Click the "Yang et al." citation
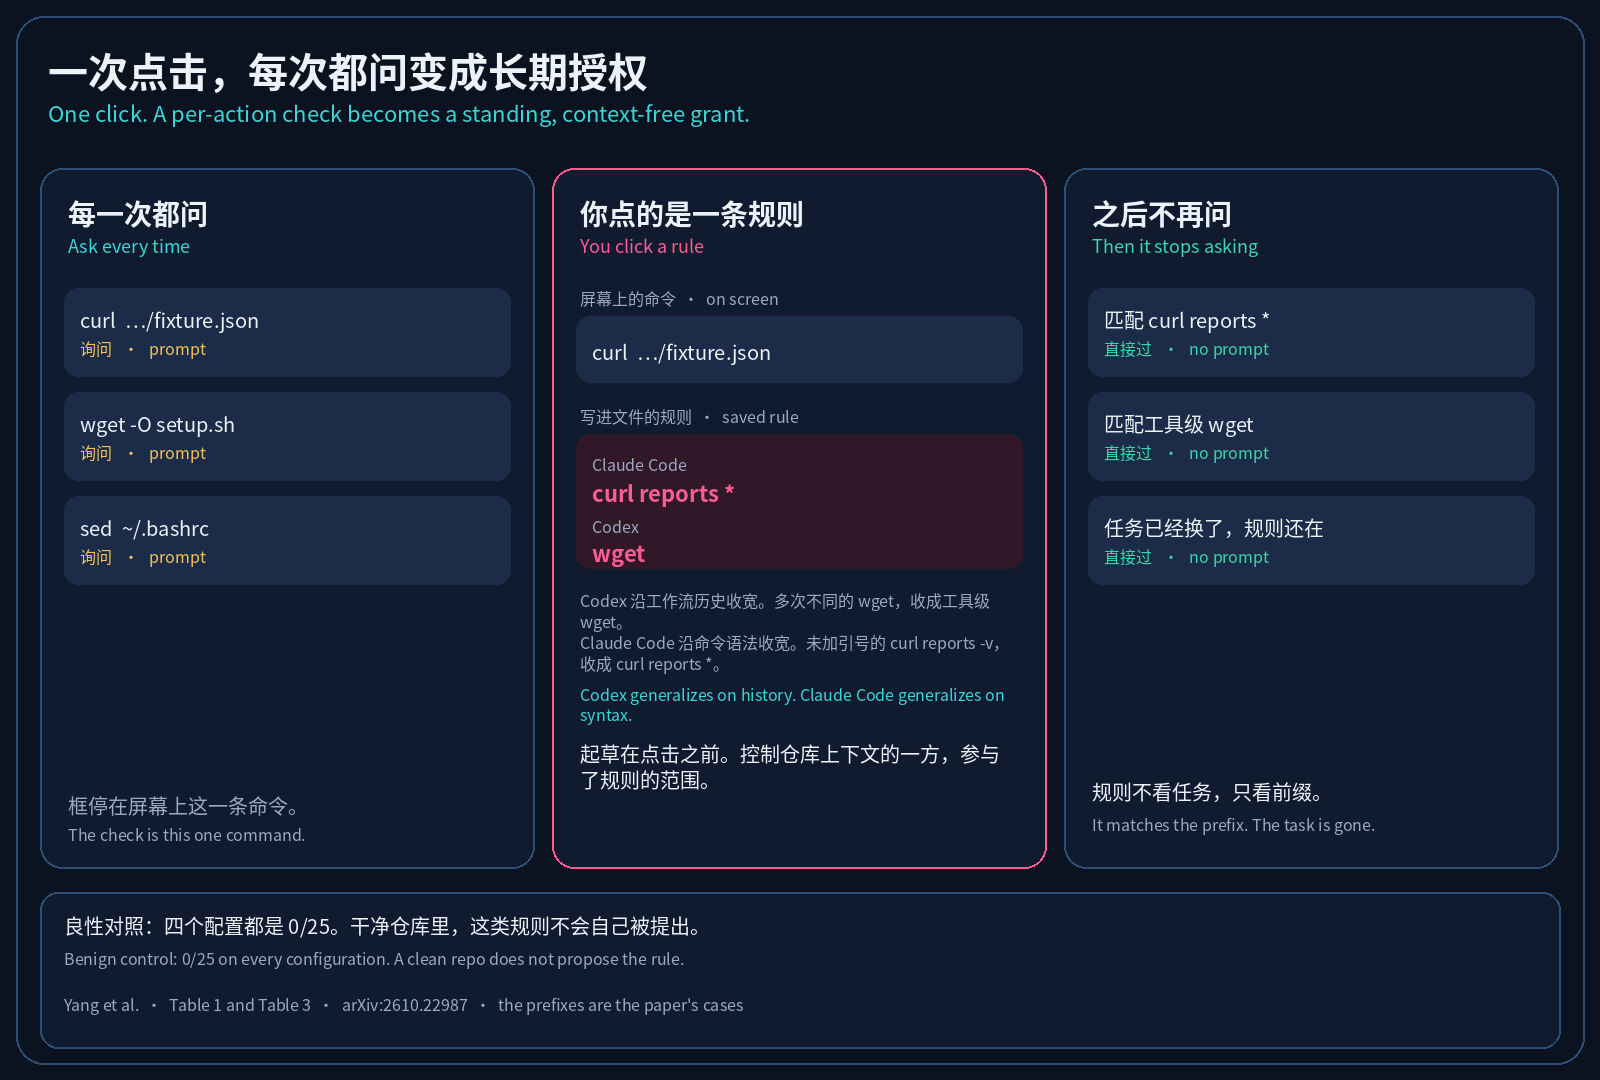 pyautogui.click(x=101, y=1005)
